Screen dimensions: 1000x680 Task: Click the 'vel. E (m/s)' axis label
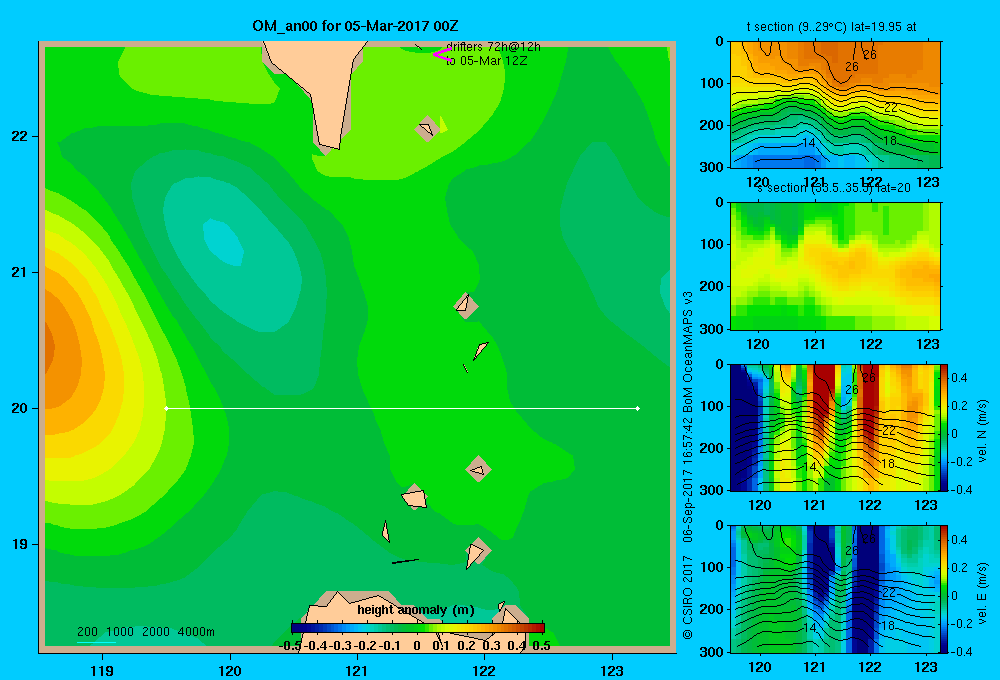pyautogui.click(x=982, y=592)
